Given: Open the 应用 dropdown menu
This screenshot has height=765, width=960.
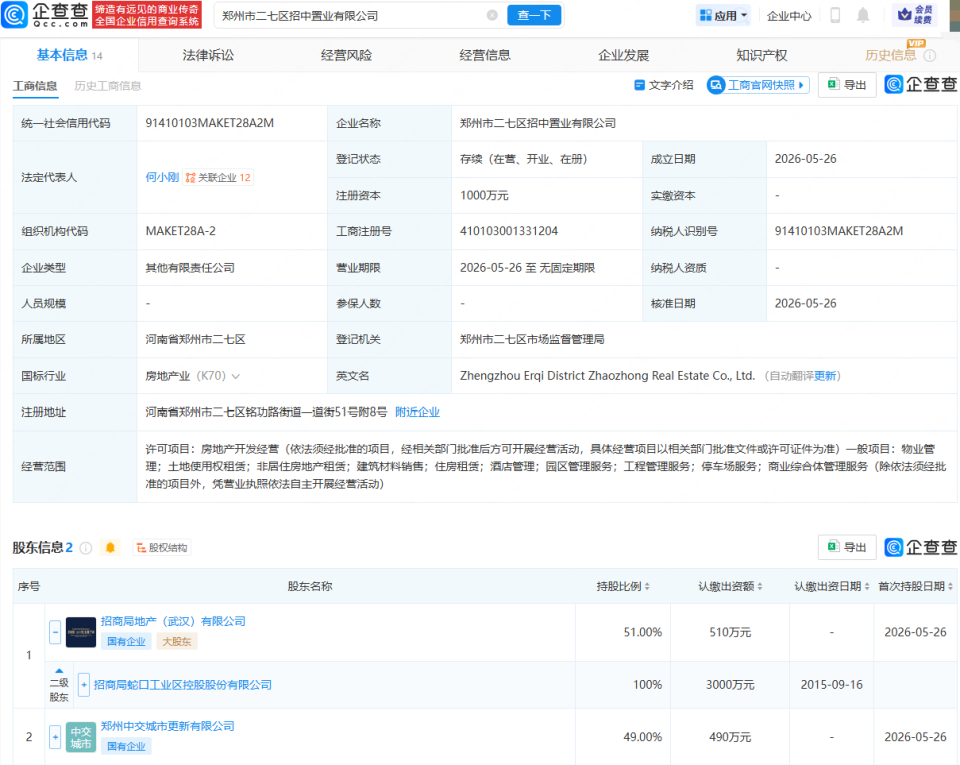Looking at the screenshot, I should (723, 15).
